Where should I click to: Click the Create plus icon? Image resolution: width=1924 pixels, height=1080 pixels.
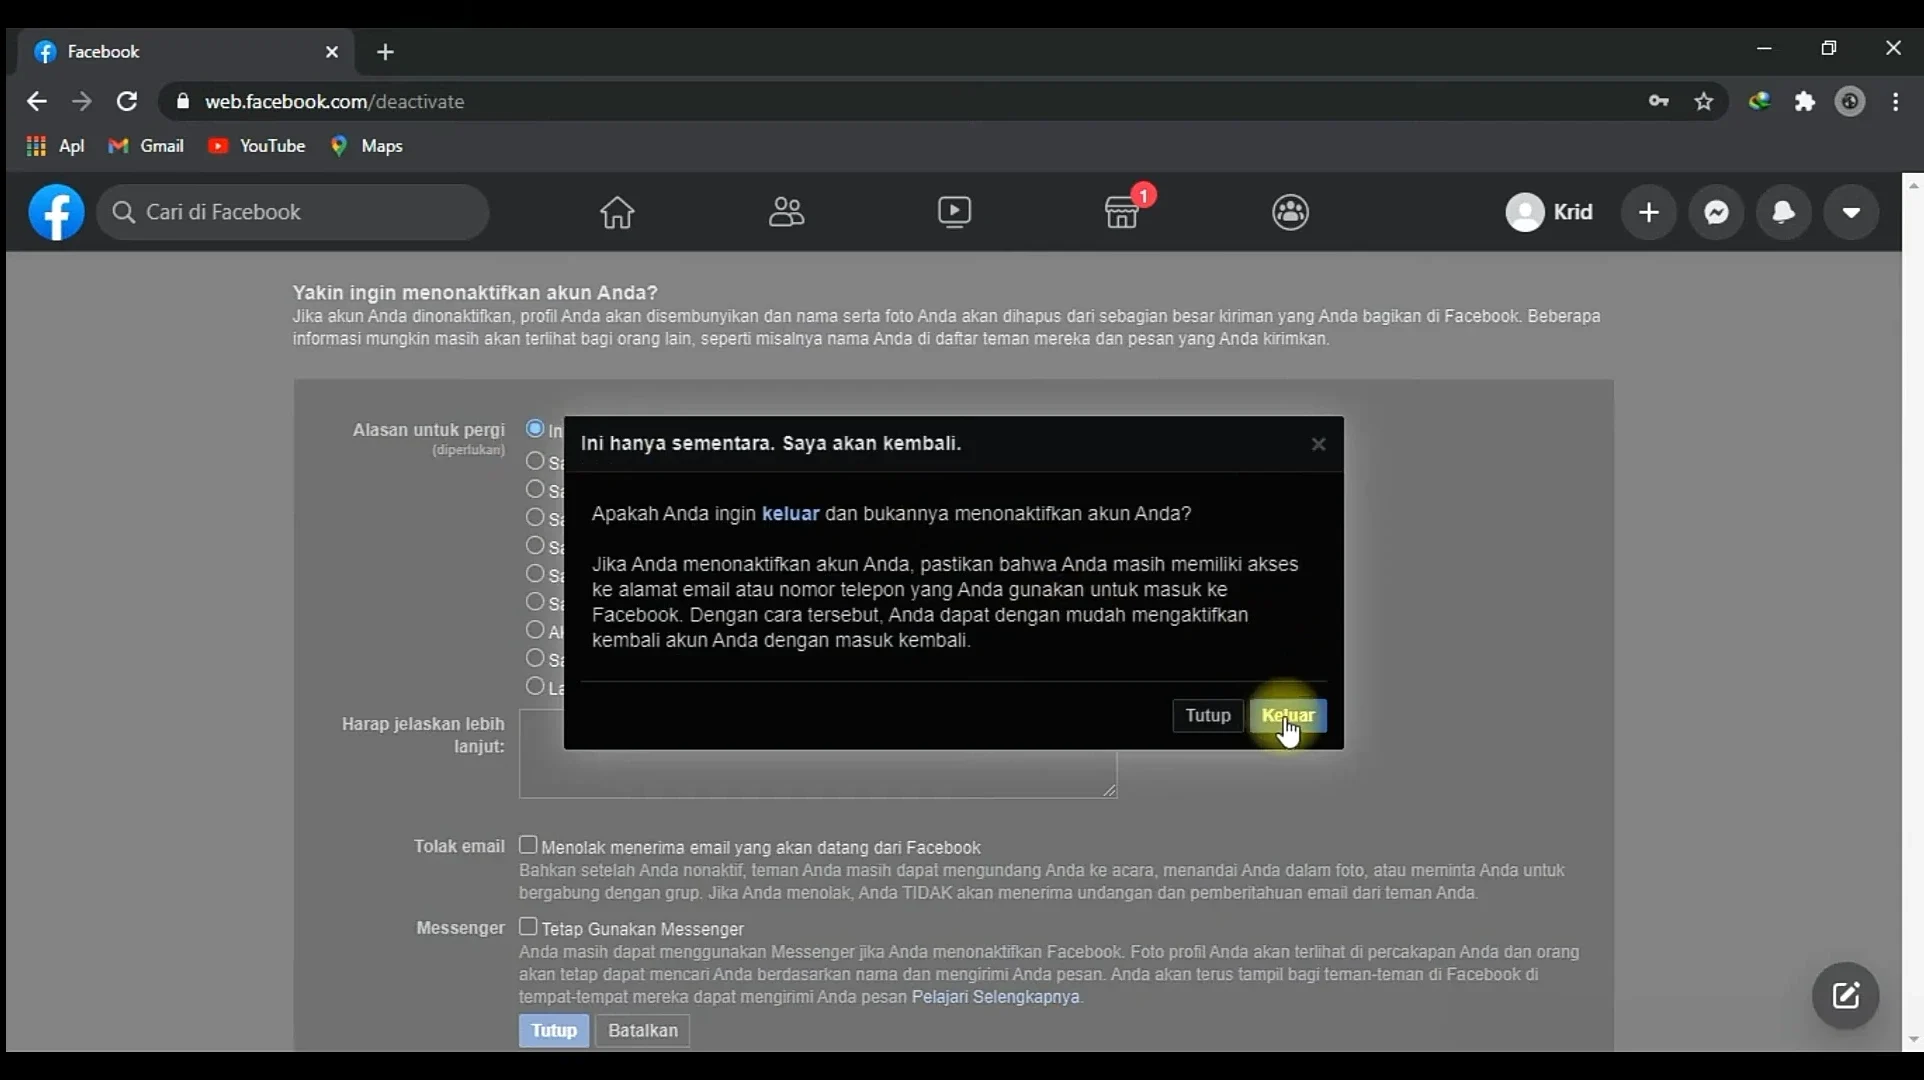[1649, 212]
